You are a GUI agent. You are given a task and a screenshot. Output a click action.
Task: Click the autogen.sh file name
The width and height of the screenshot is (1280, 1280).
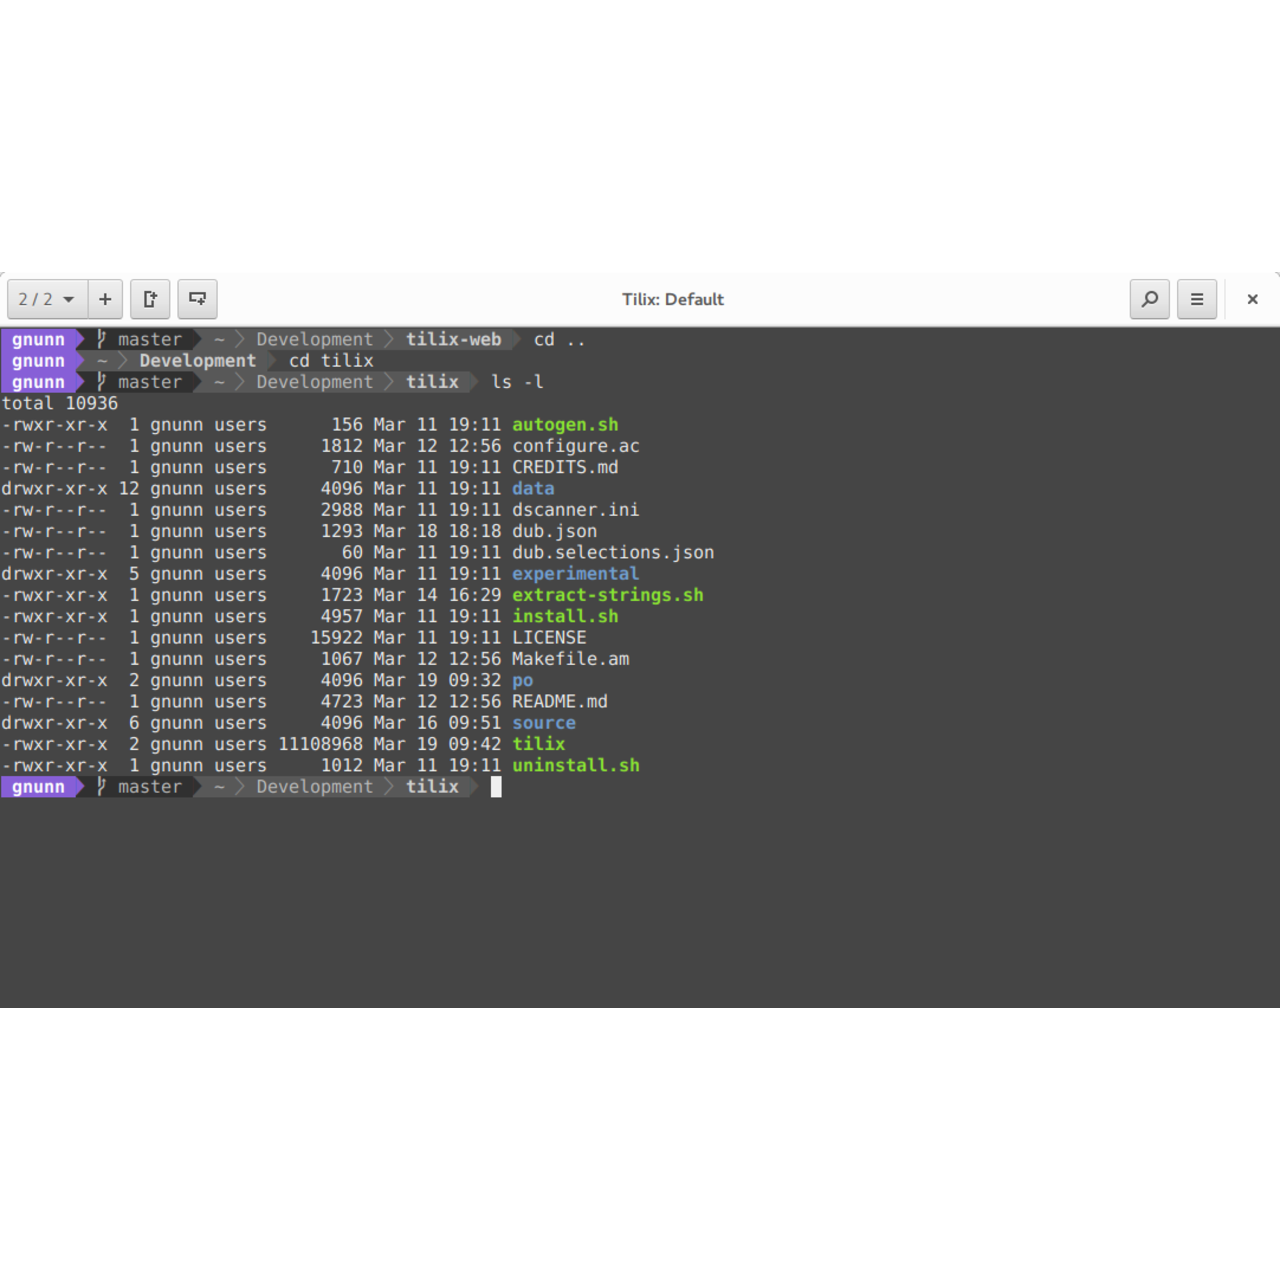[565, 425]
